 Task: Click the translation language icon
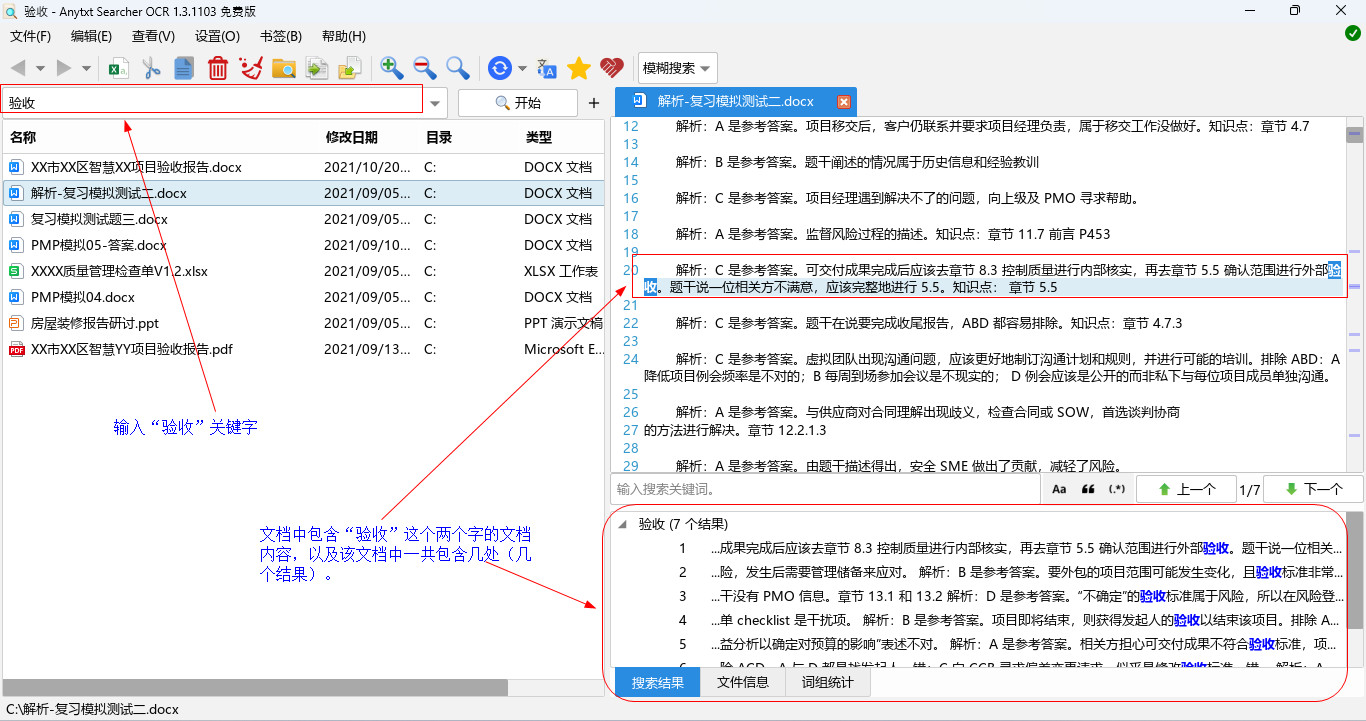(x=546, y=68)
